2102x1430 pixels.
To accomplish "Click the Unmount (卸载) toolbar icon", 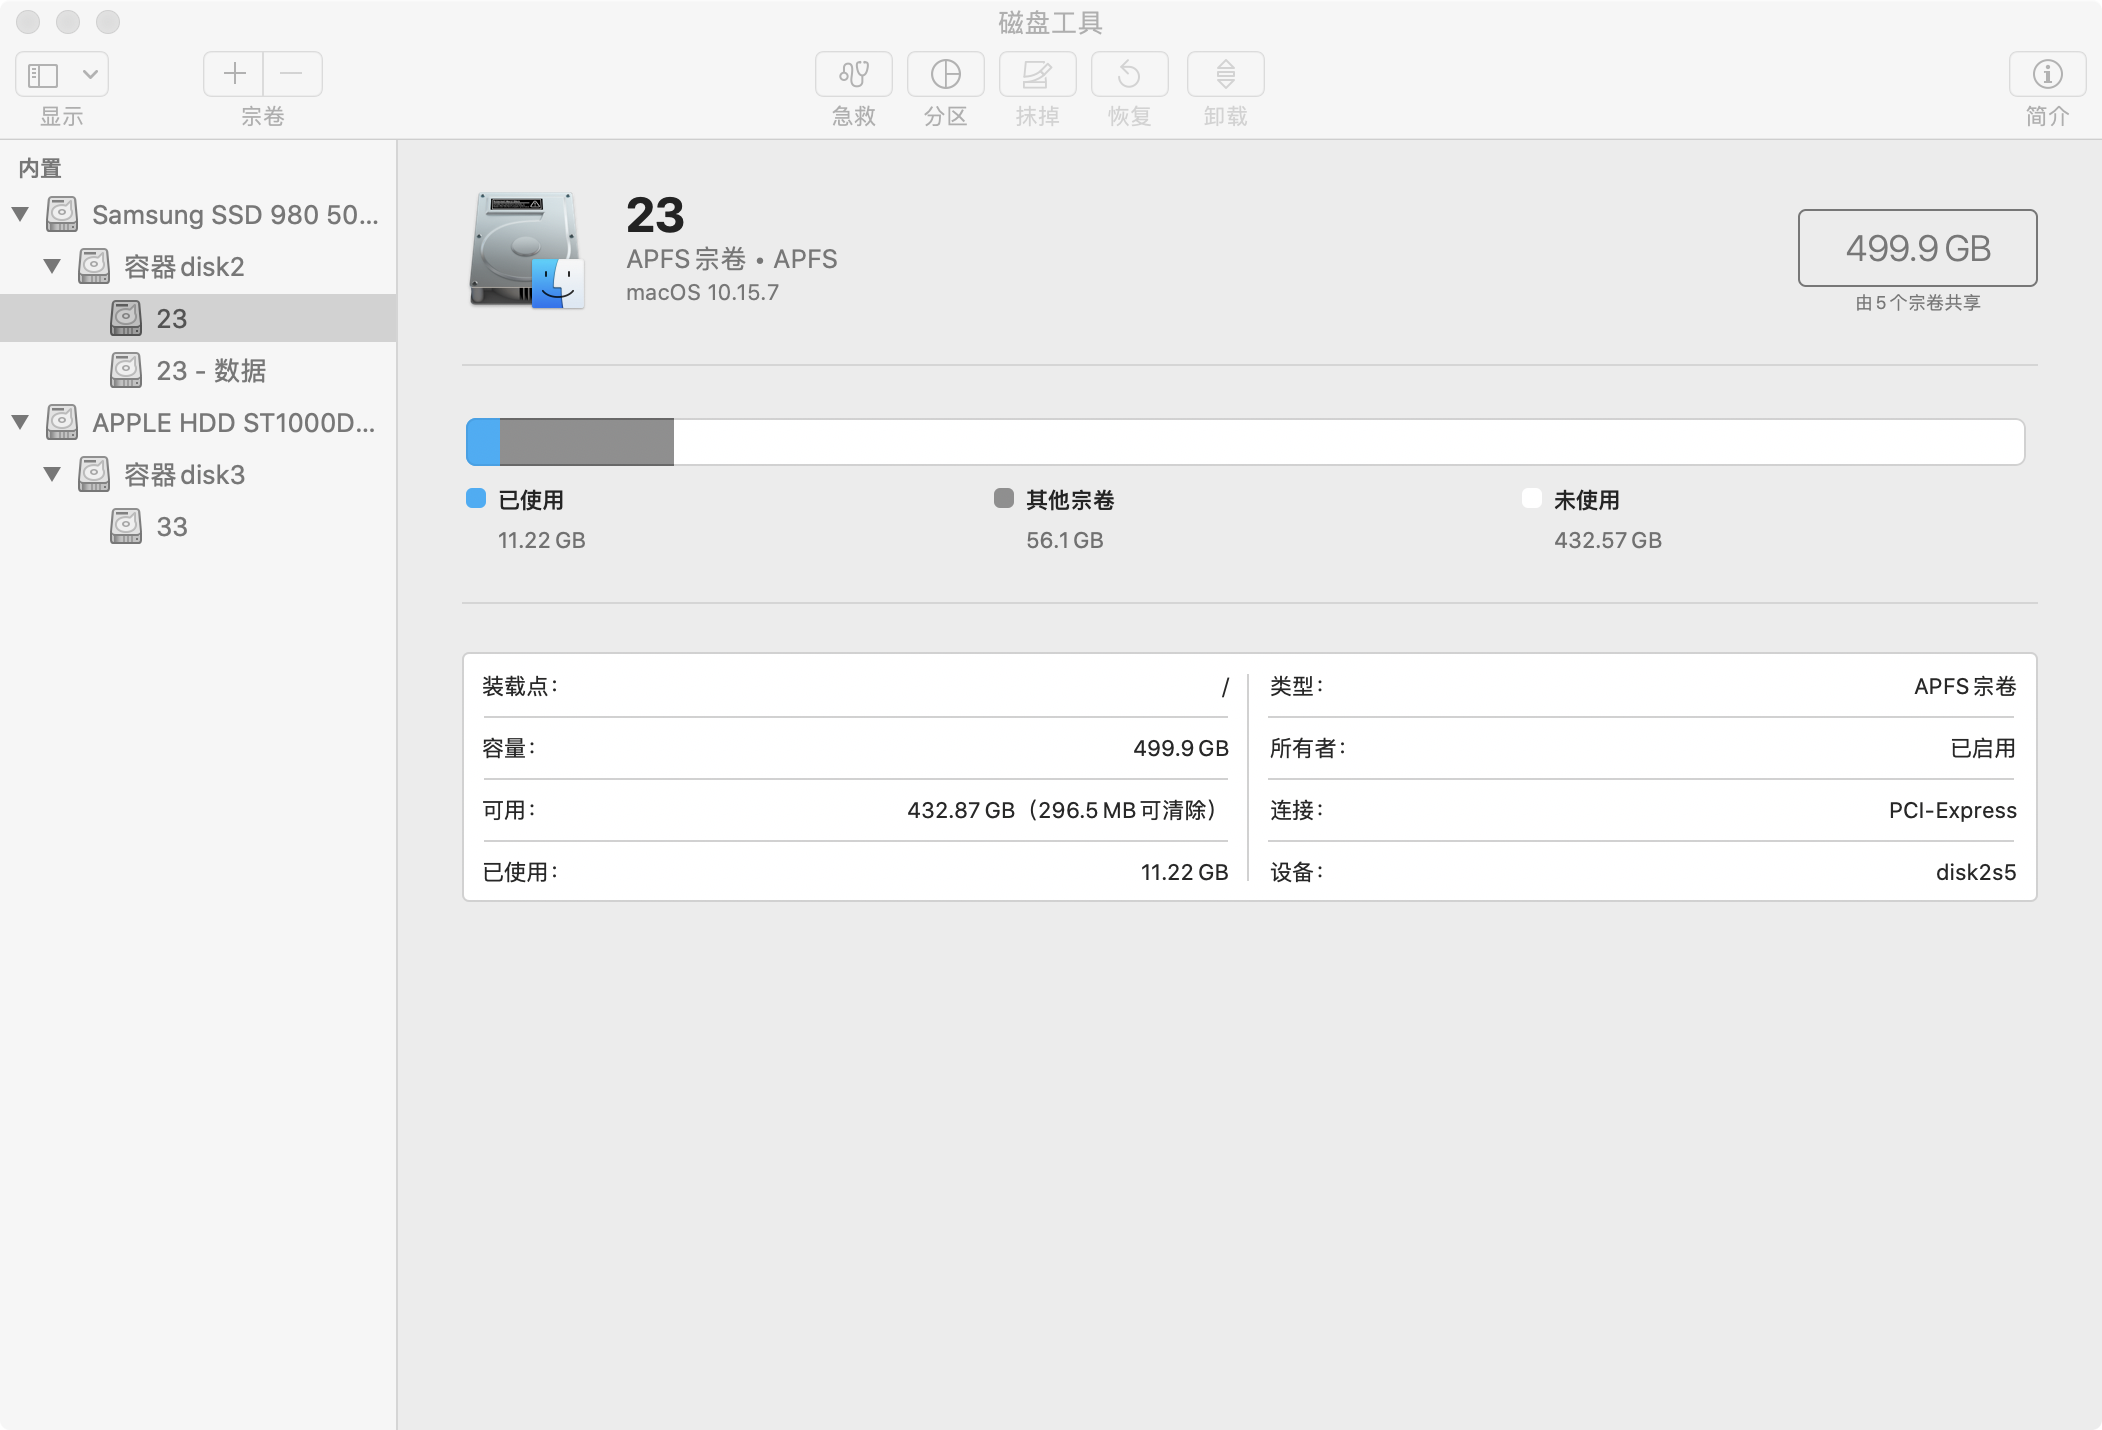I will pyautogui.click(x=1225, y=74).
